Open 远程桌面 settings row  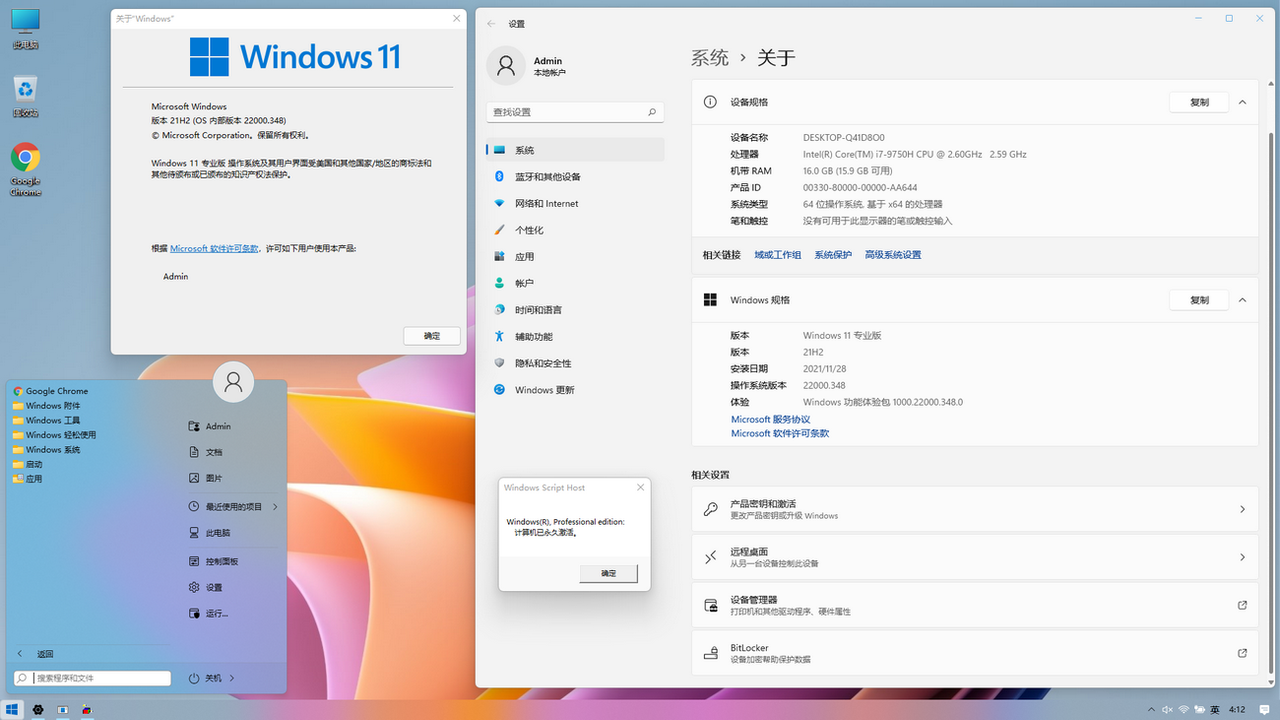(975, 557)
